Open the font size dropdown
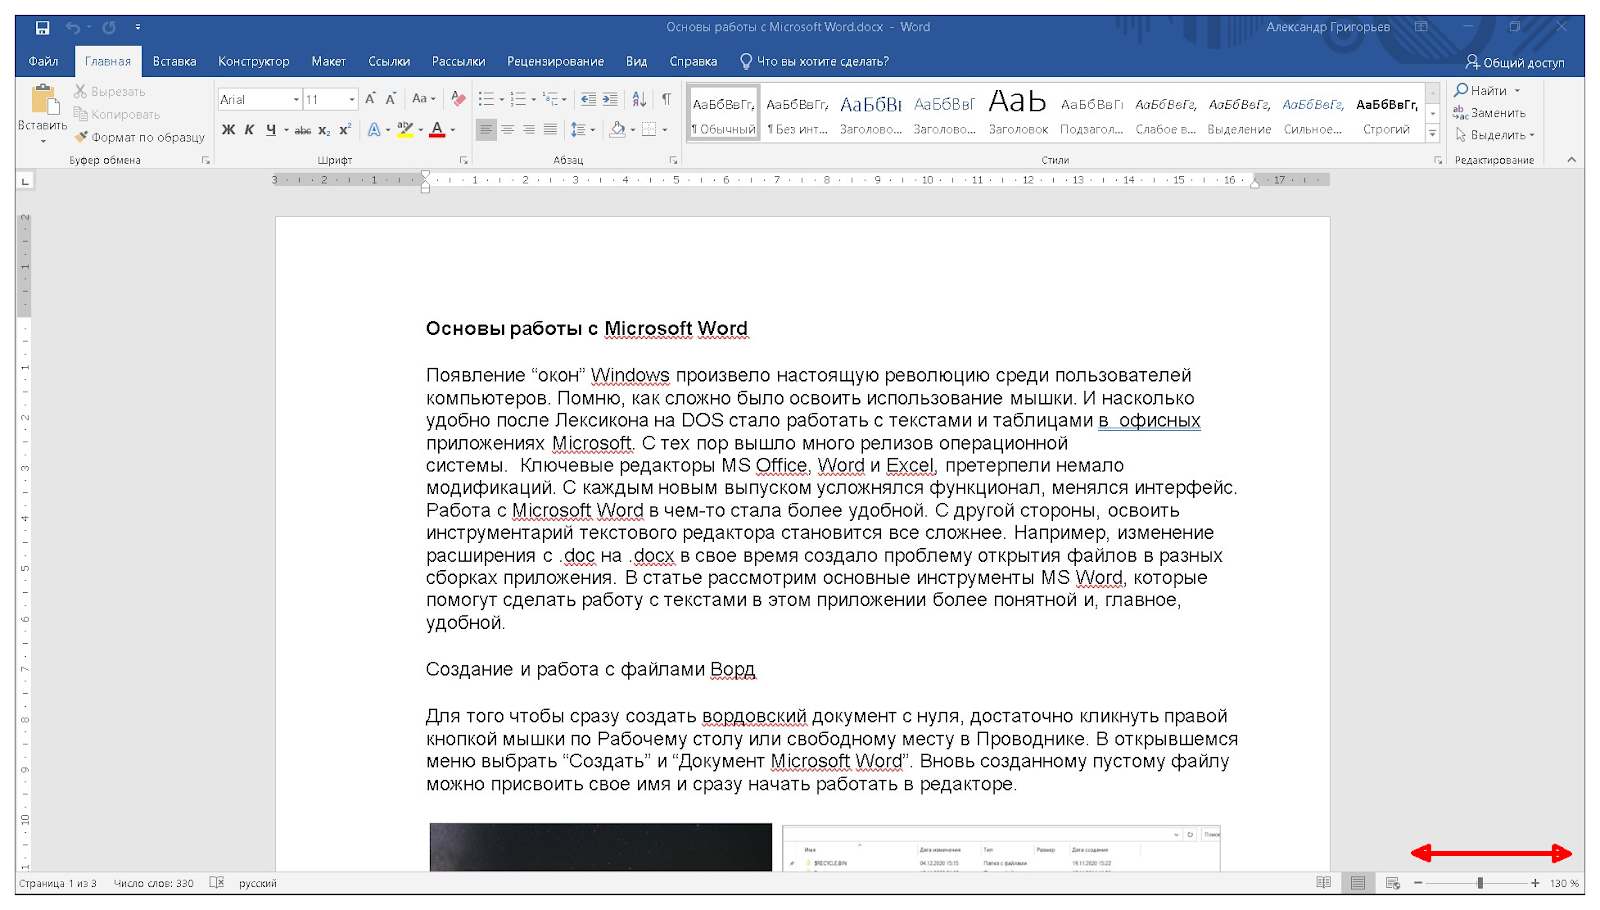The width and height of the screenshot is (1600, 910). pyautogui.click(x=352, y=100)
